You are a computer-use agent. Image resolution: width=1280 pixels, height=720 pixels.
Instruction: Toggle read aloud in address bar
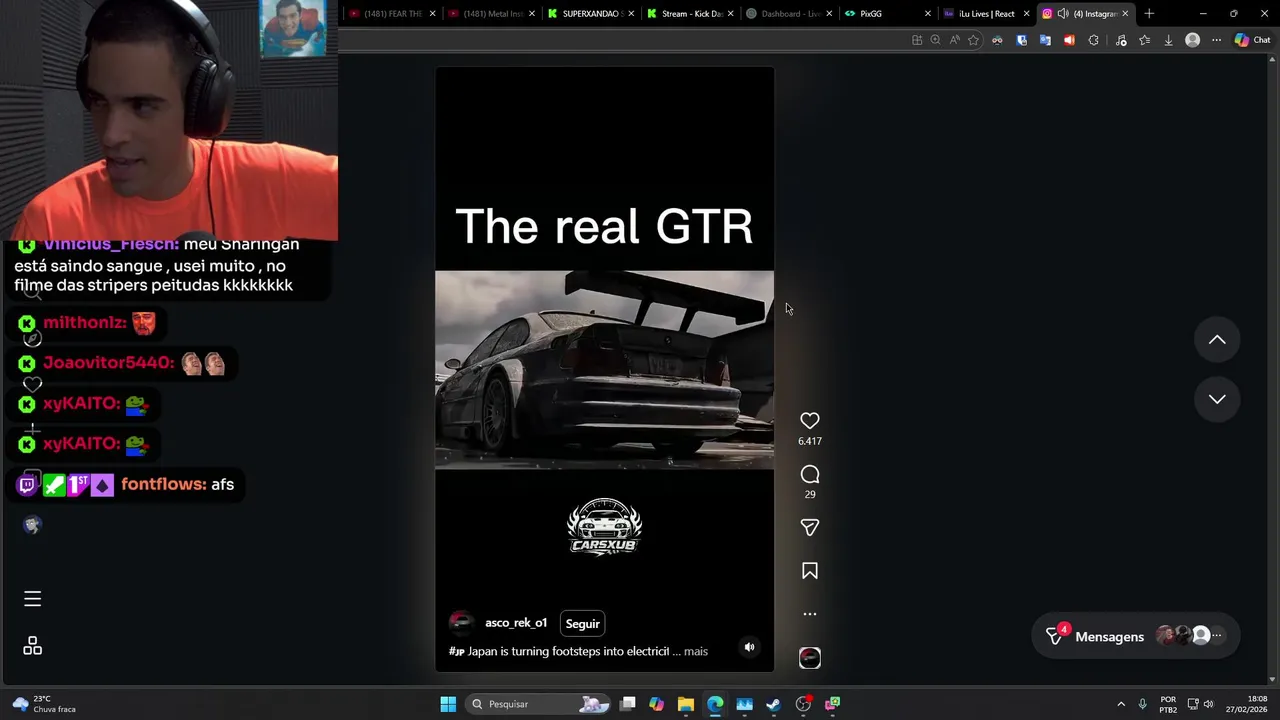[x=954, y=40]
